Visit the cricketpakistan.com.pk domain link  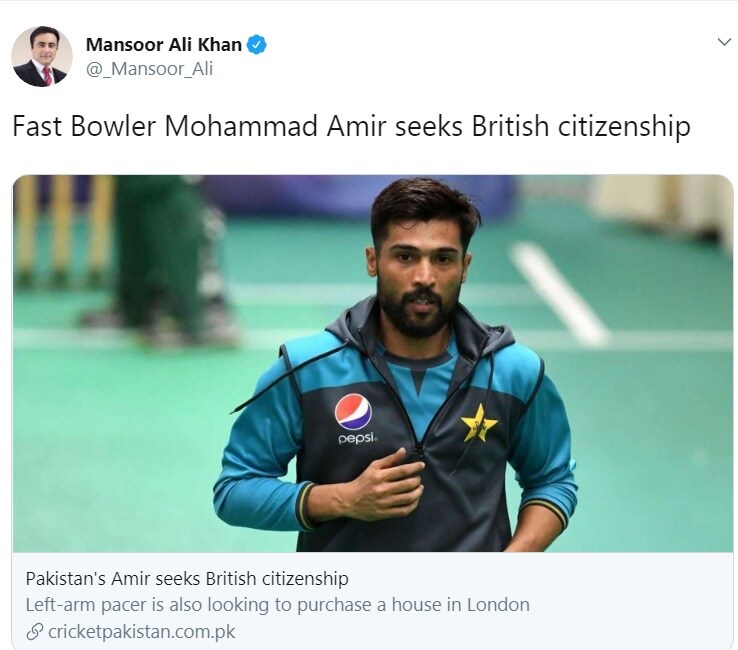click(x=141, y=632)
